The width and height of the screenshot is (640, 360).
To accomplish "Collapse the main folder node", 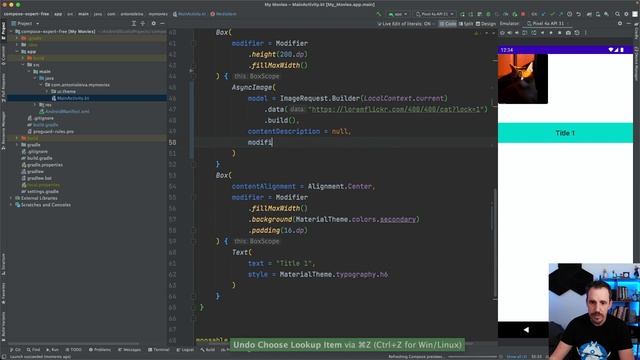I will pos(29,71).
